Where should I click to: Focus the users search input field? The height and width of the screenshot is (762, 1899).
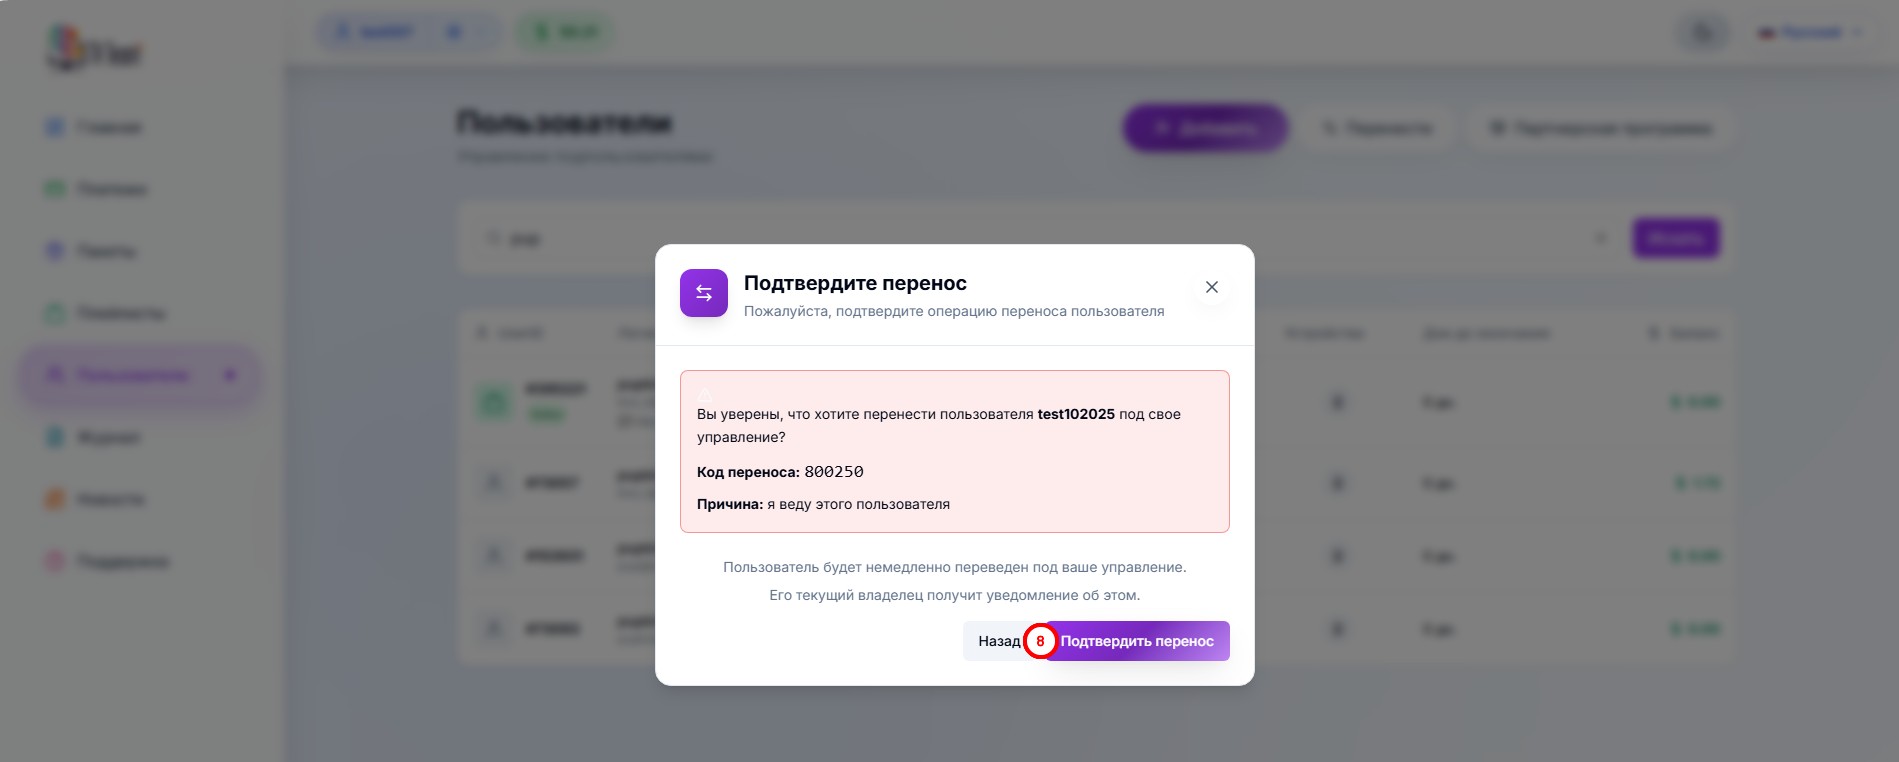coord(1000,239)
